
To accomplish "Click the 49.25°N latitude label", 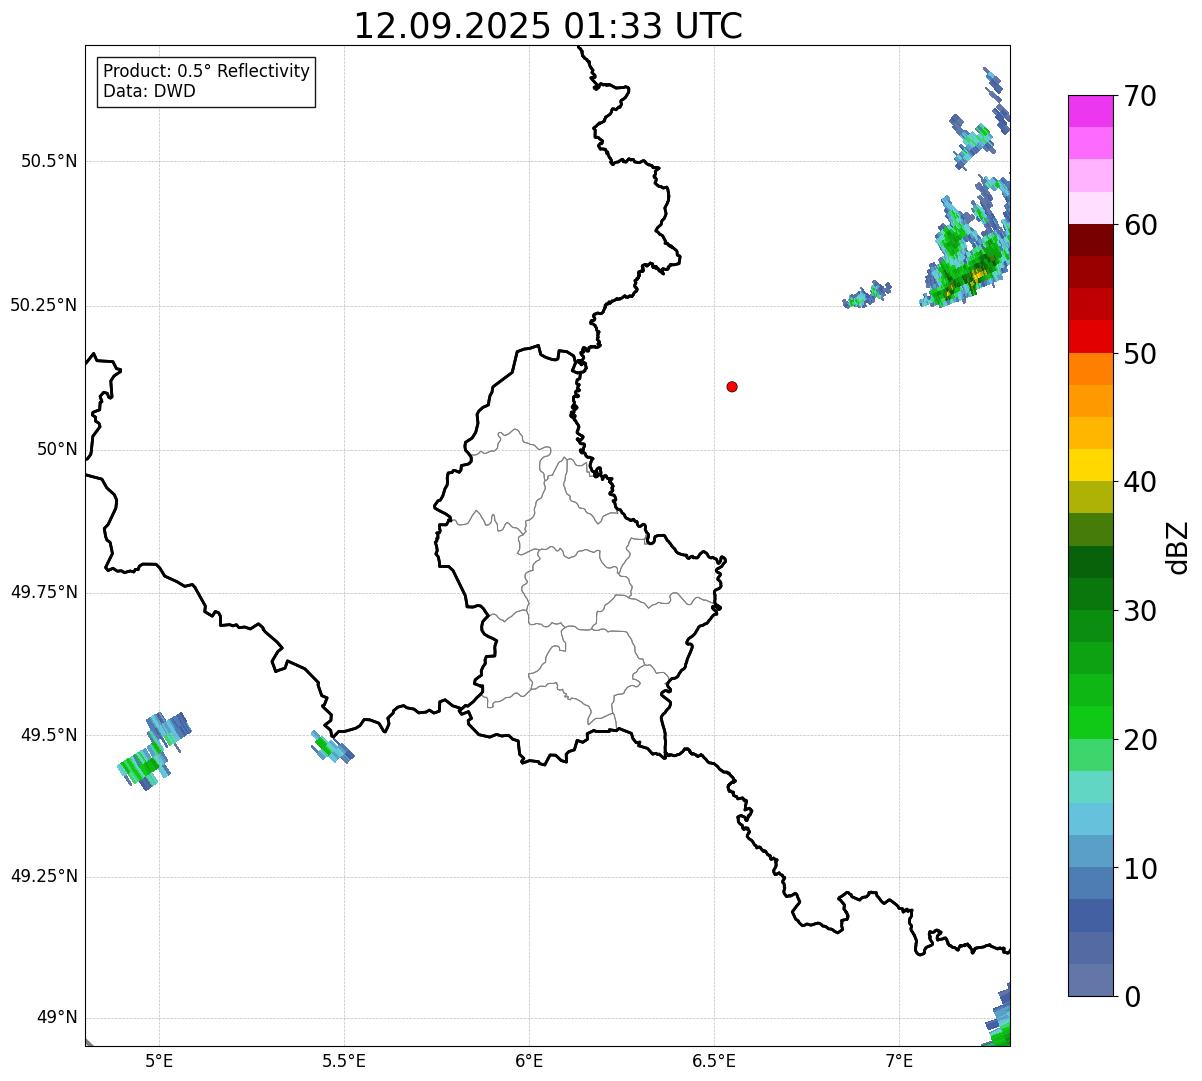I will (44, 877).
